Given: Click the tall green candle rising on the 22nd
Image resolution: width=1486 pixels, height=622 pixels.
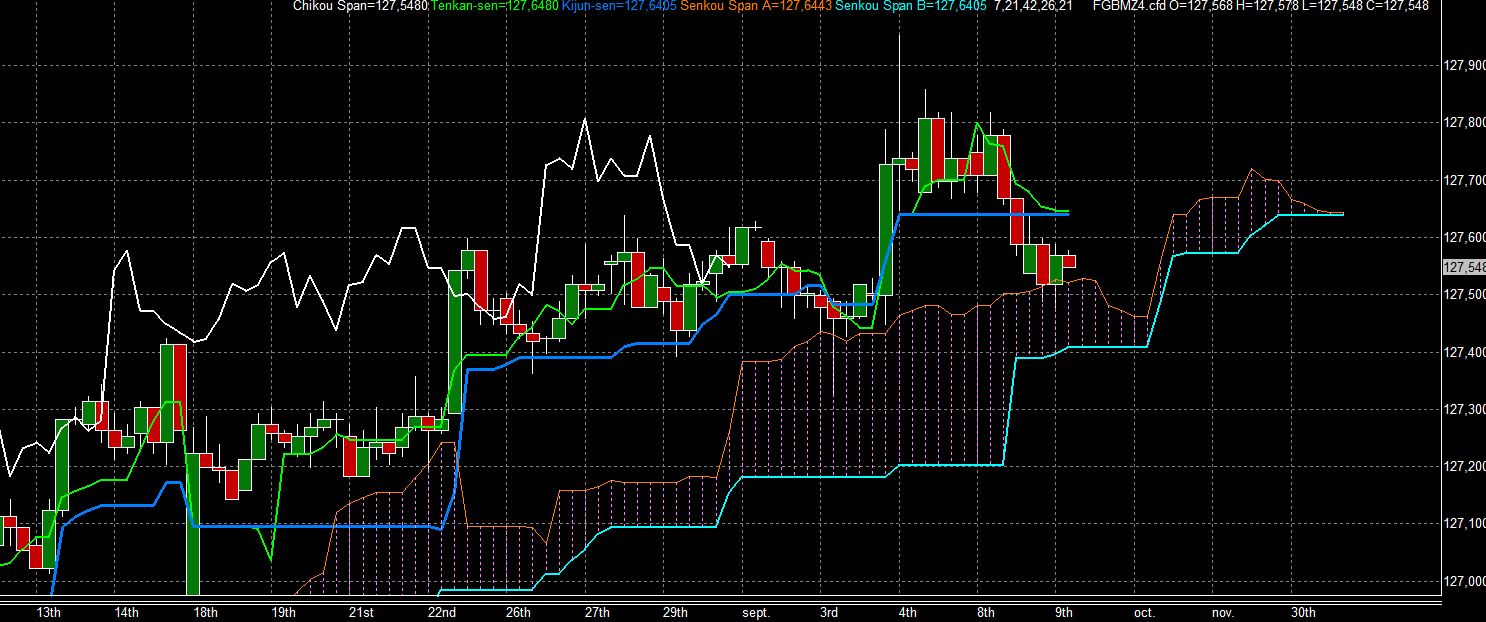Looking at the screenshot, I should click(455, 341).
